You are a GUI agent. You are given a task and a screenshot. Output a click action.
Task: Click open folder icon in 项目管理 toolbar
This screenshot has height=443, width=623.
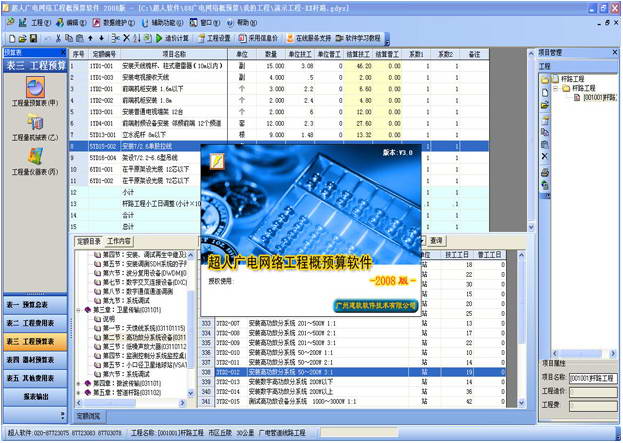[545, 106]
